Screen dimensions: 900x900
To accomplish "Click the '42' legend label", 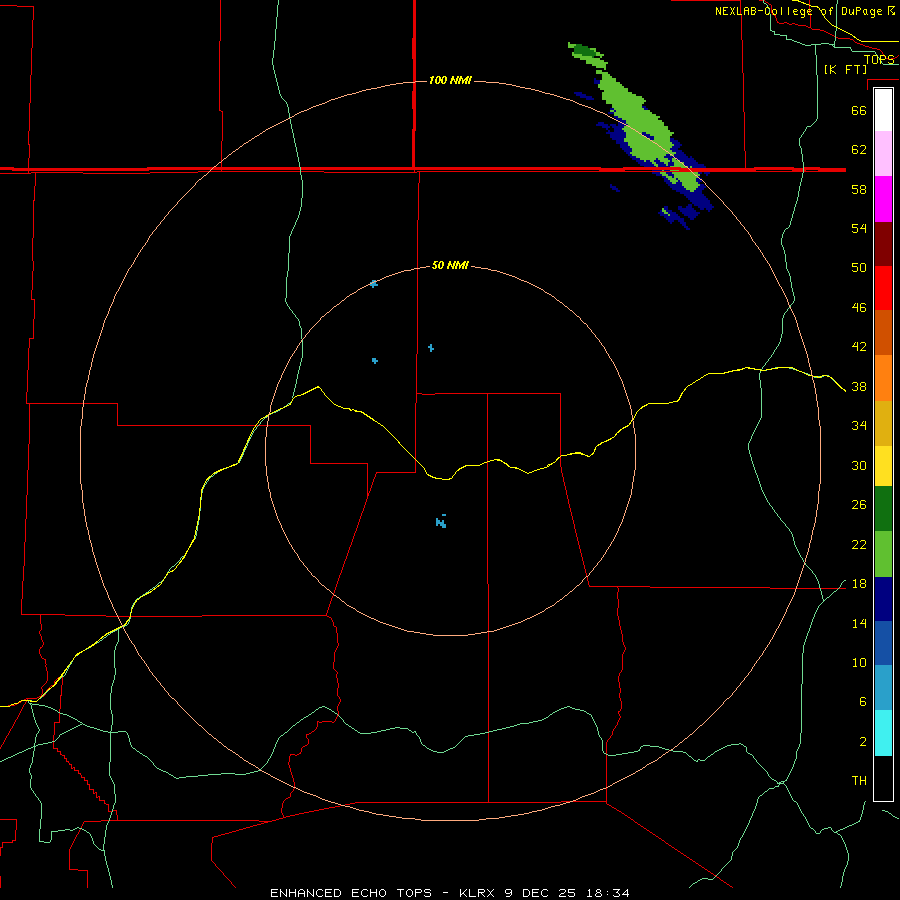I will [x=859, y=347].
